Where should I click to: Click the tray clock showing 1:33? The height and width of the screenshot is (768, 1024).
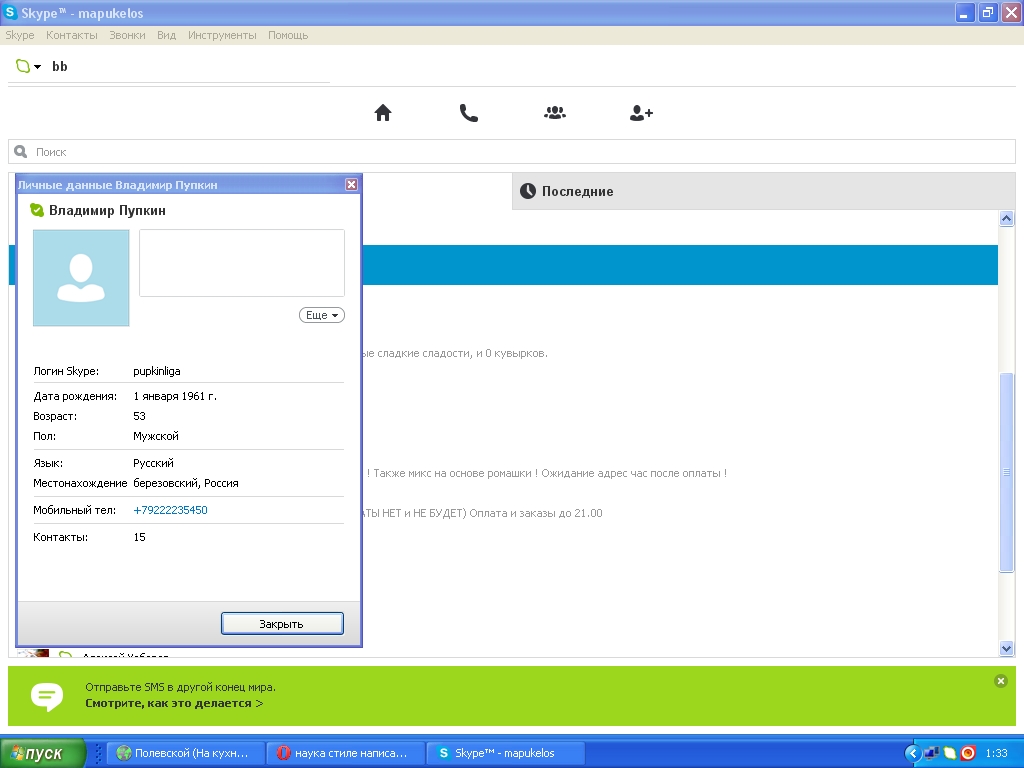click(997, 753)
